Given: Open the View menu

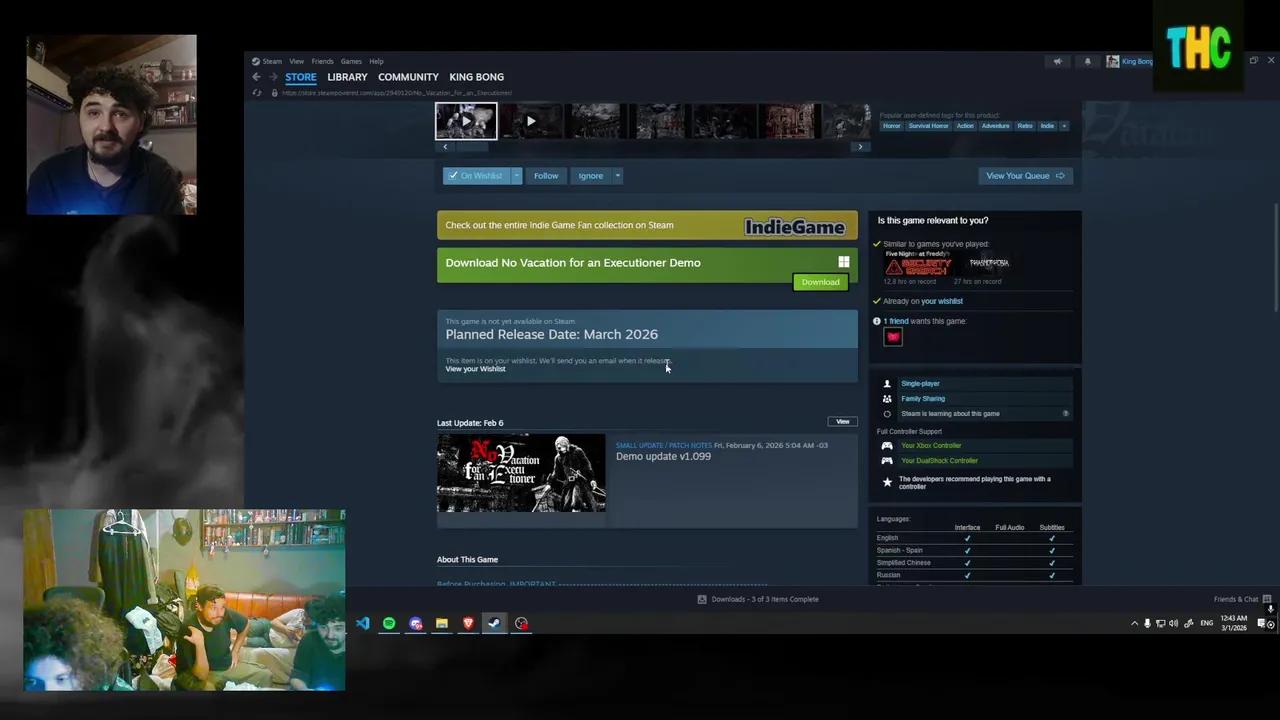Looking at the screenshot, I should click(297, 61).
